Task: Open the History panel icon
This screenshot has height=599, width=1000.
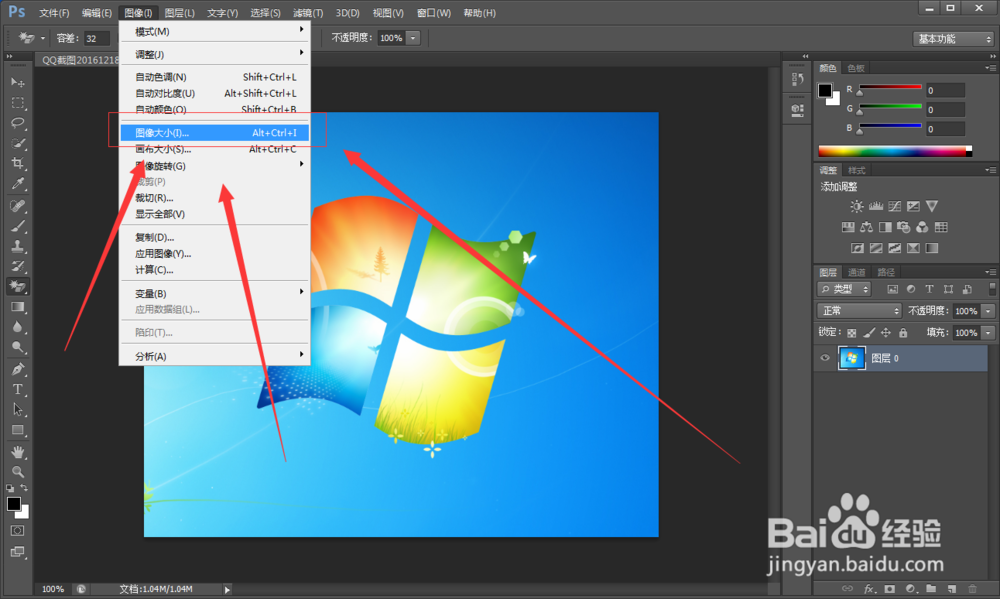Action: 797,79
